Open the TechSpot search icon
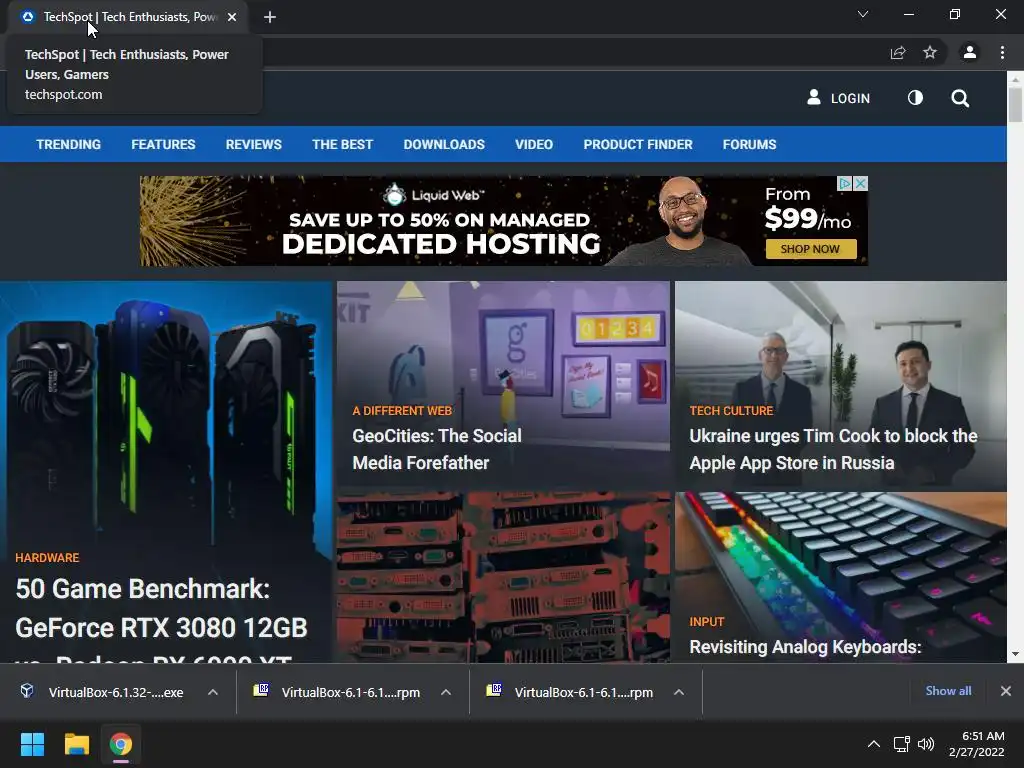The height and width of the screenshot is (768, 1024). [x=960, y=99]
